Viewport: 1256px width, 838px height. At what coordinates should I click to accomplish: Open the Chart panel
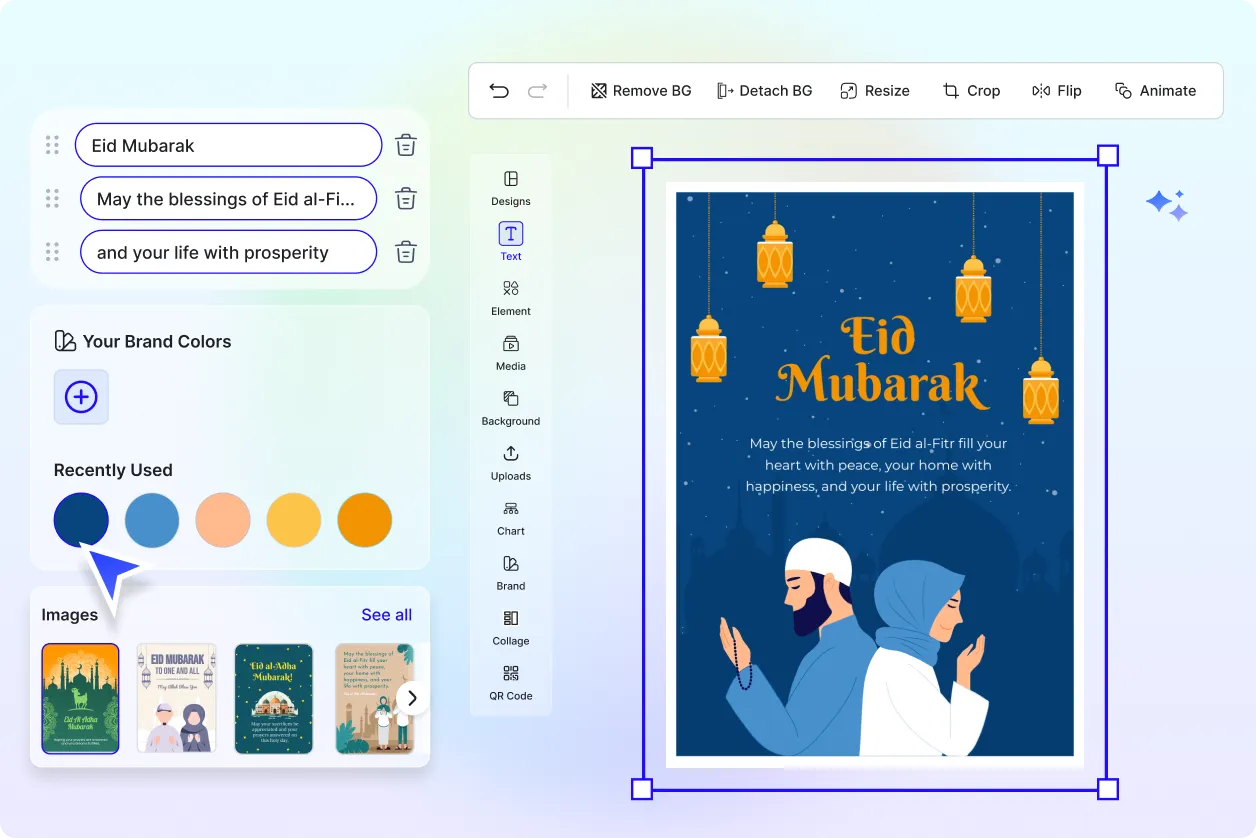pos(510,520)
